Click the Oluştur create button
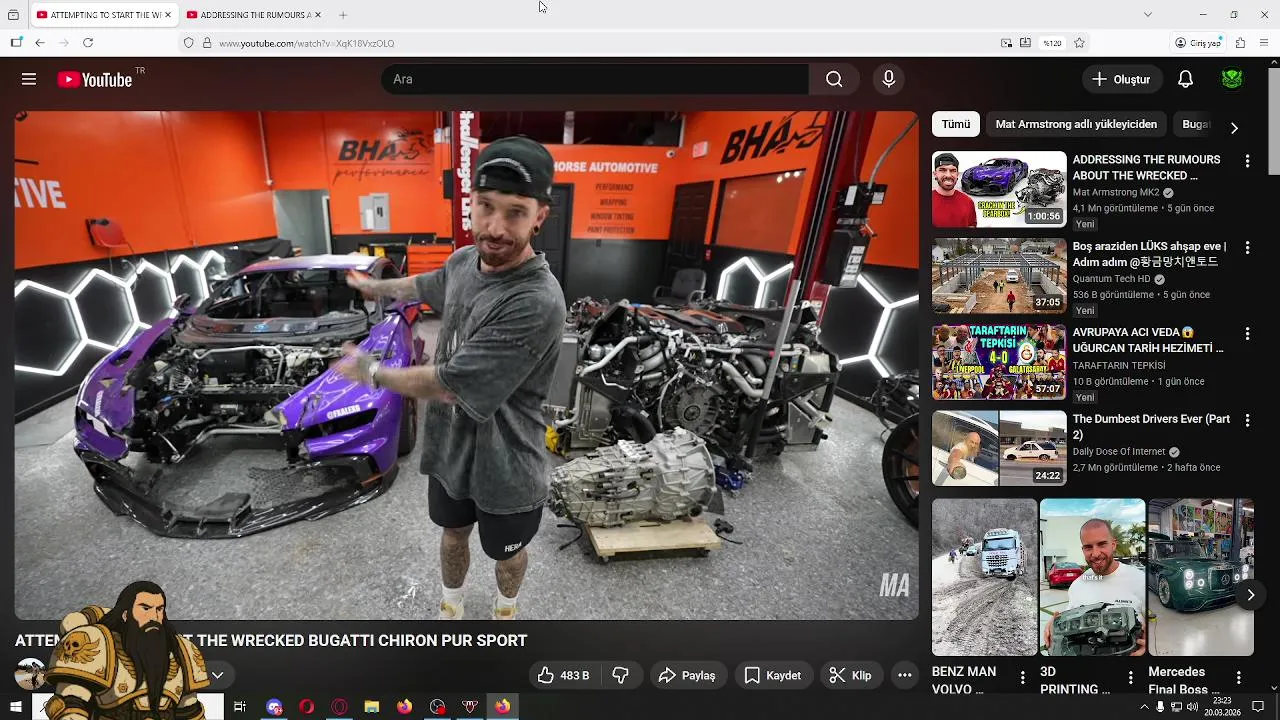Viewport: 1280px width, 720px height. 1122,79
